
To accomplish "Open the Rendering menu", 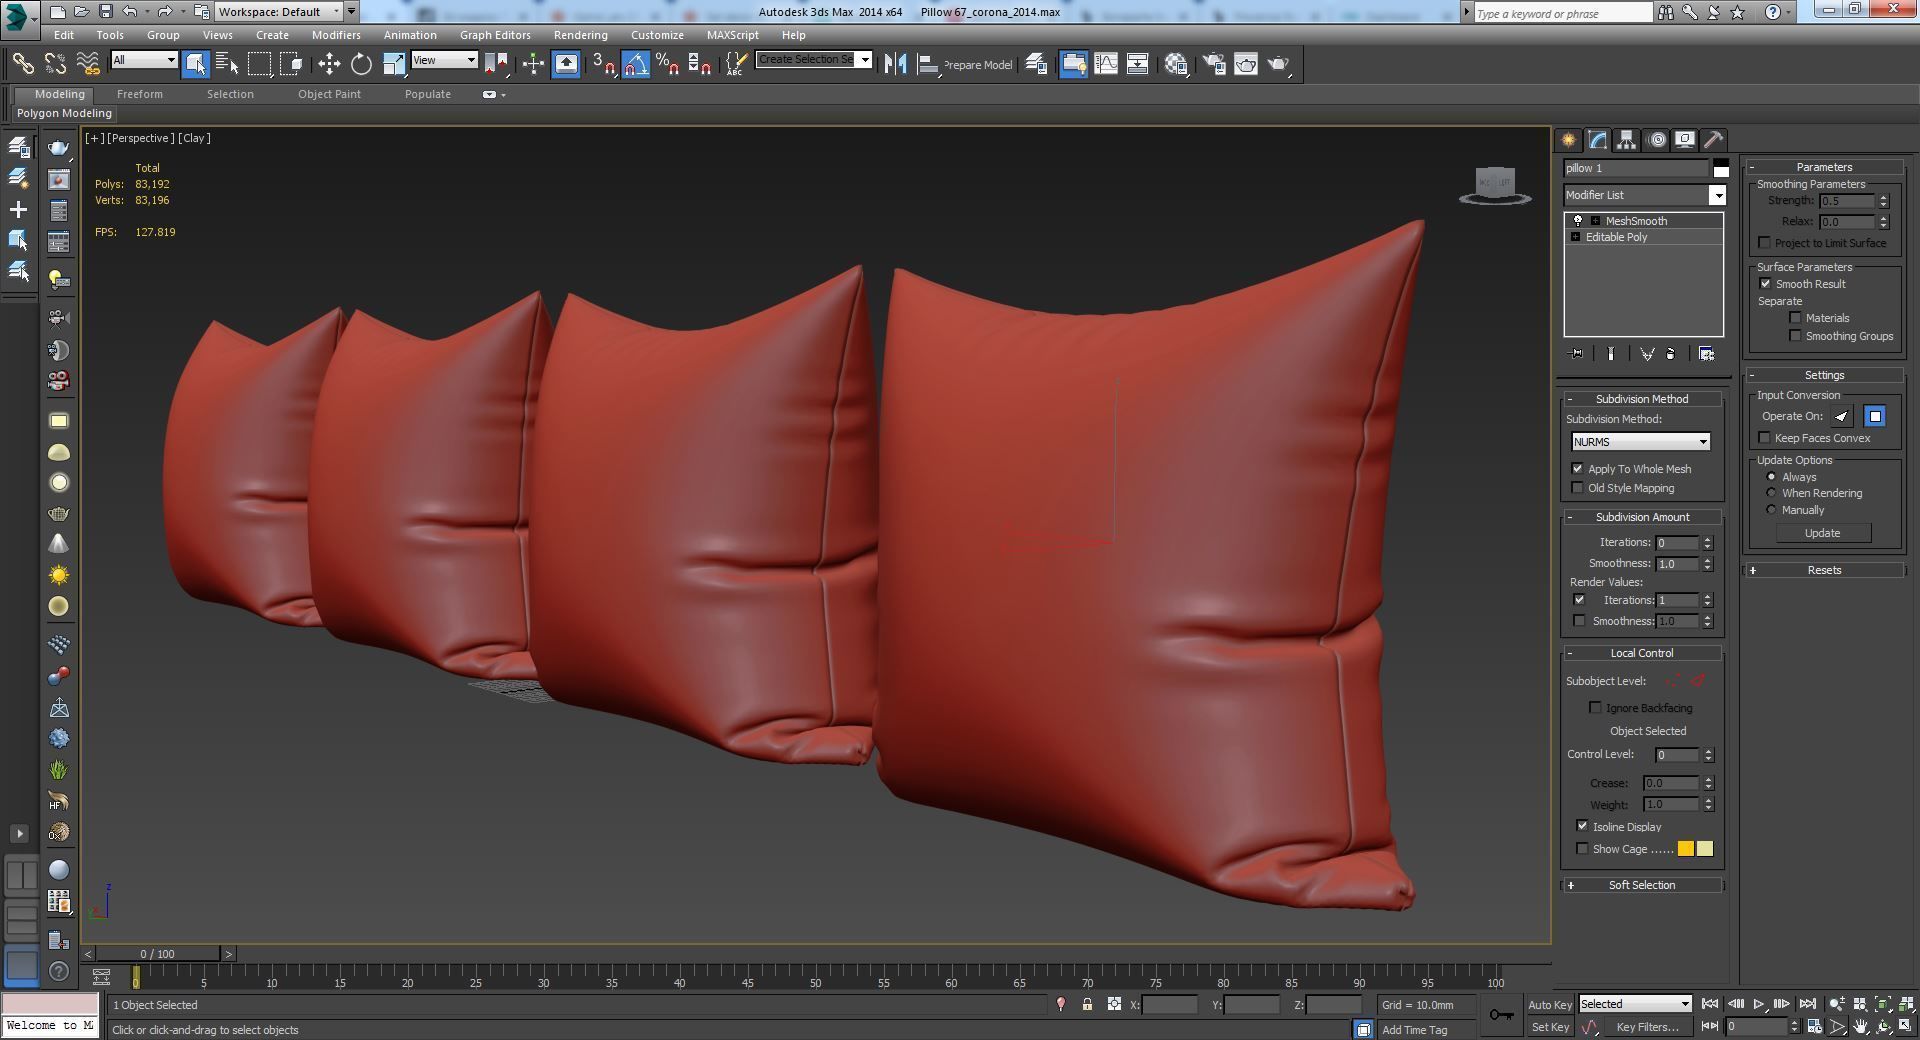I will point(580,35).
